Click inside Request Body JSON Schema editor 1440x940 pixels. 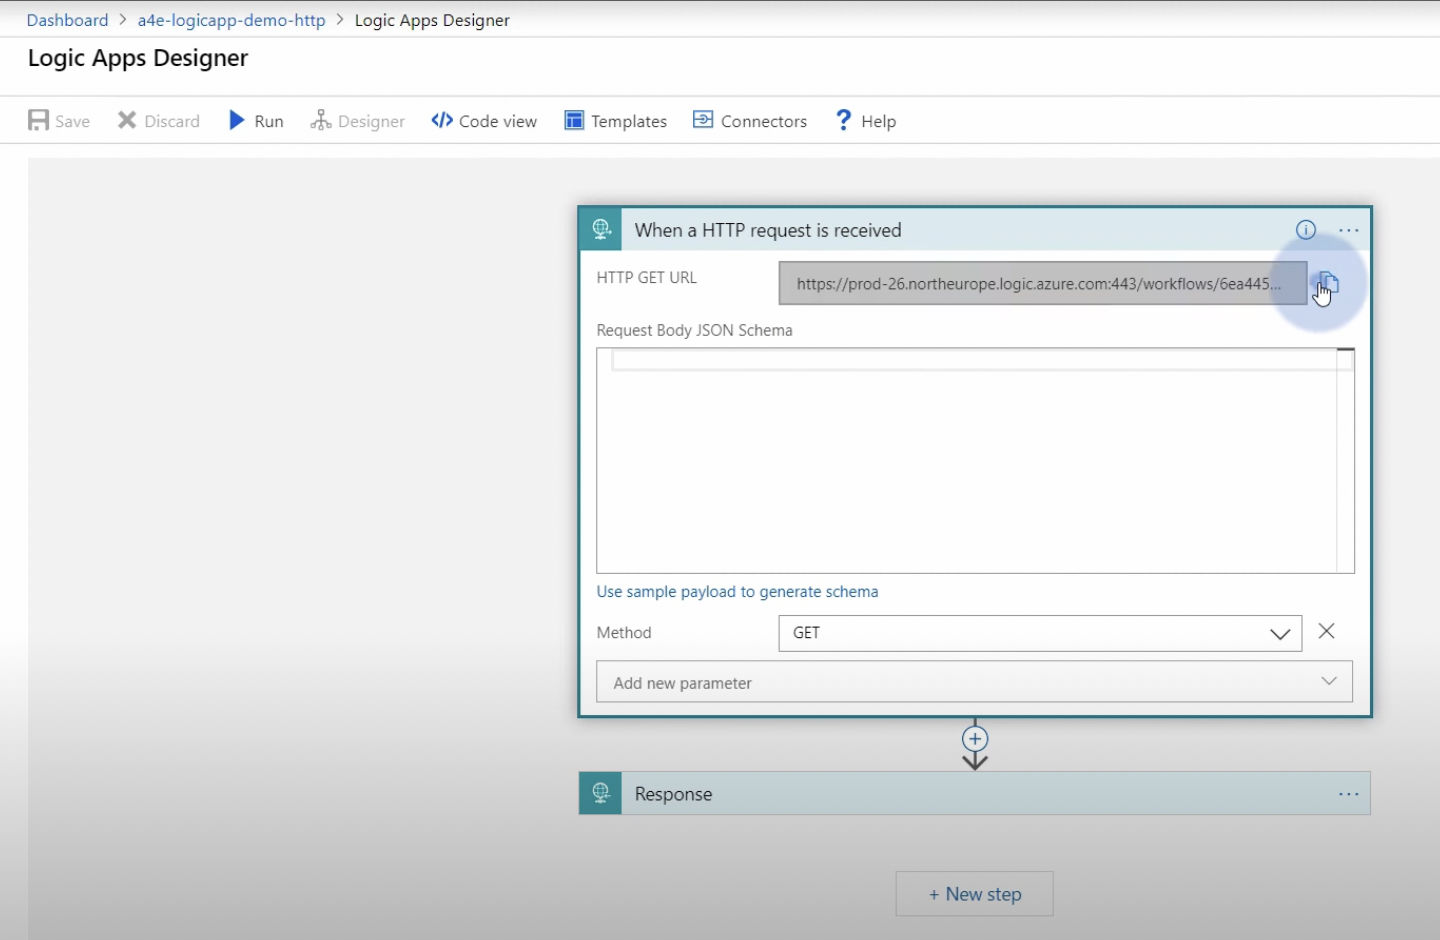click(x=975, y=461)
